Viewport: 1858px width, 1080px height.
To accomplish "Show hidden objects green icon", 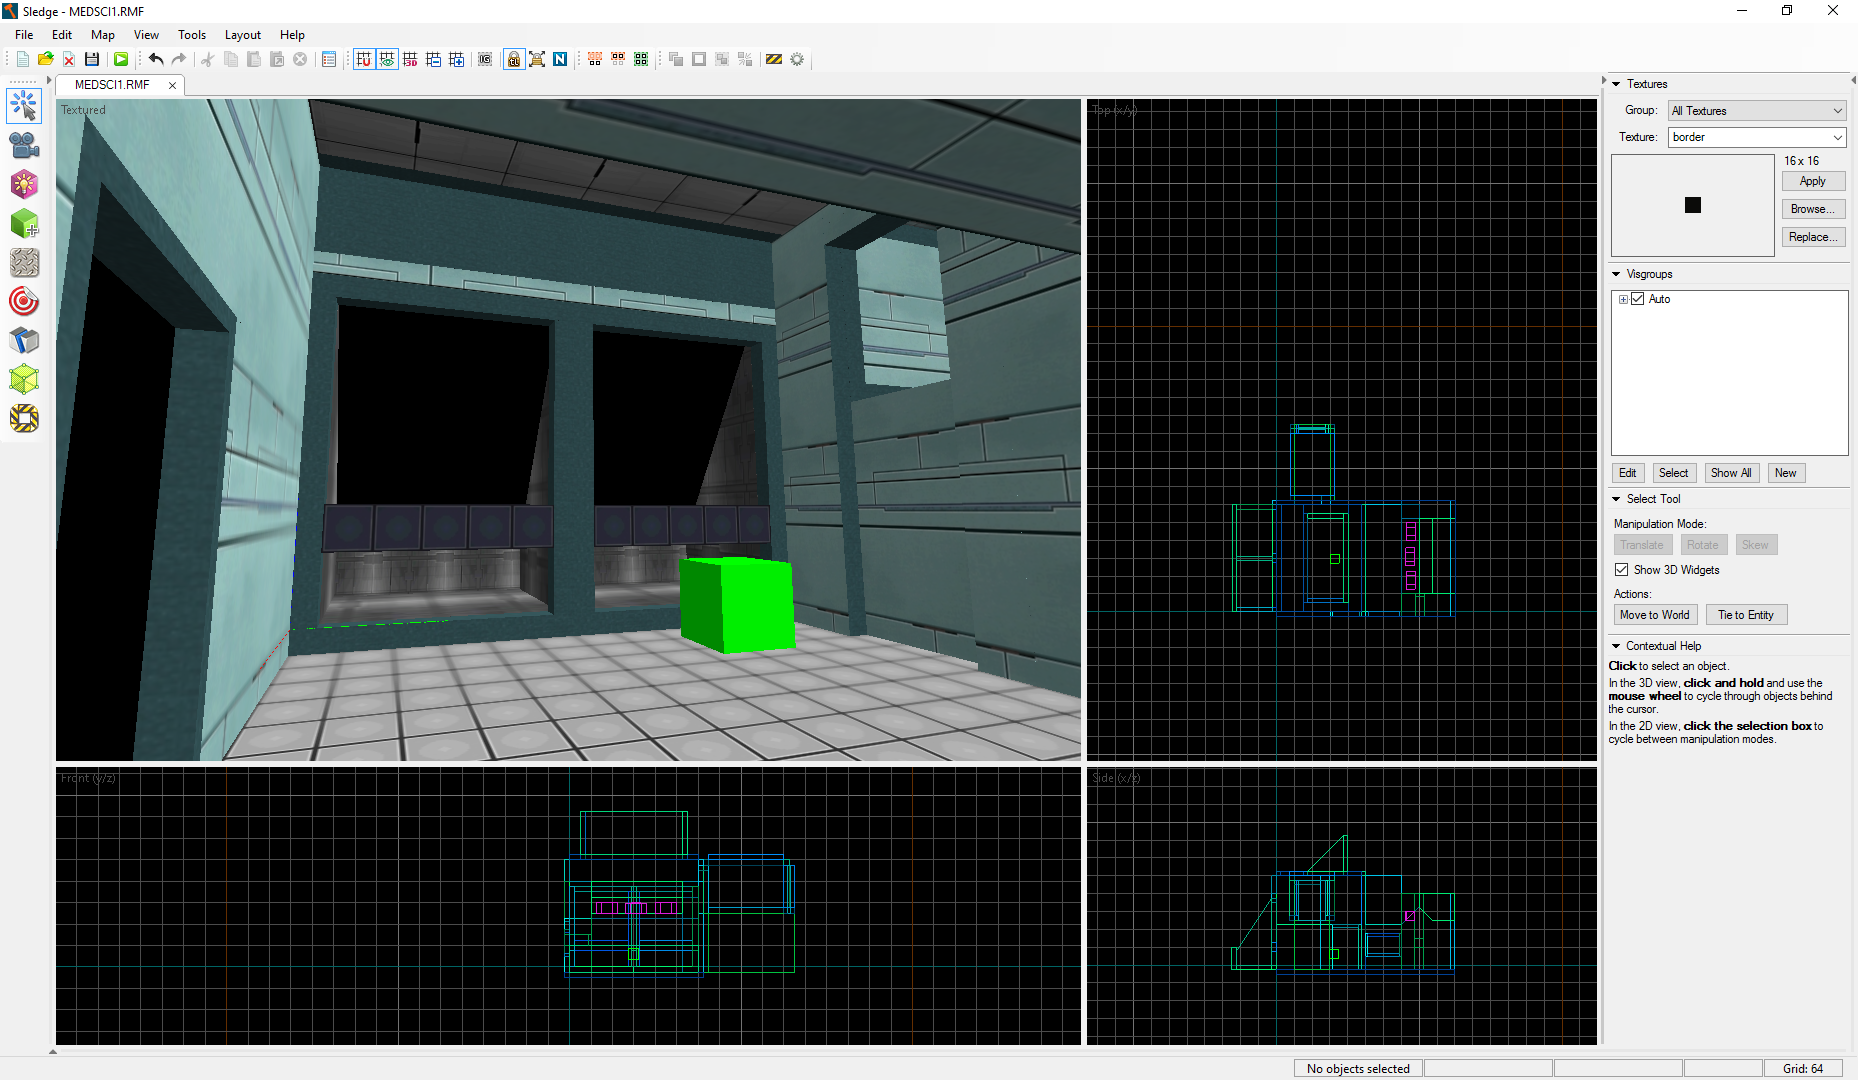I will 641,60.
